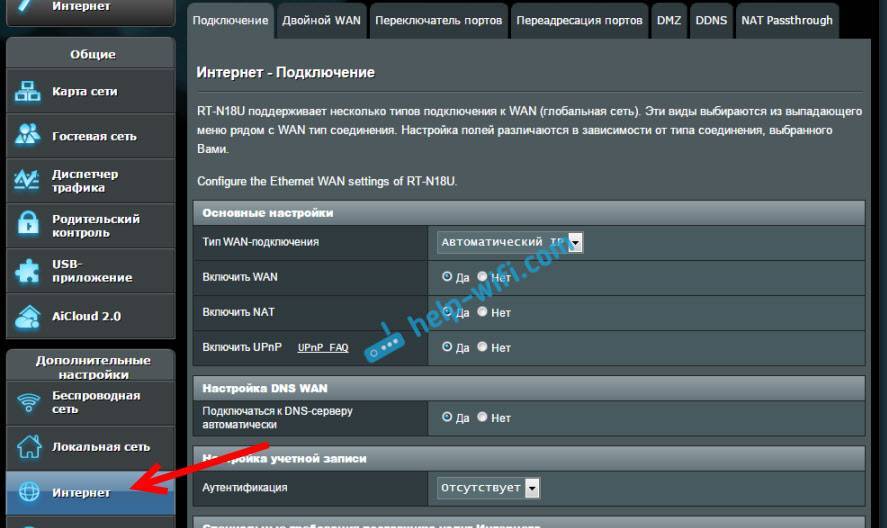Open the Internet globe icon in sidebar
The height and width of the screenshot is (528, 887).
tap(29, 492)
